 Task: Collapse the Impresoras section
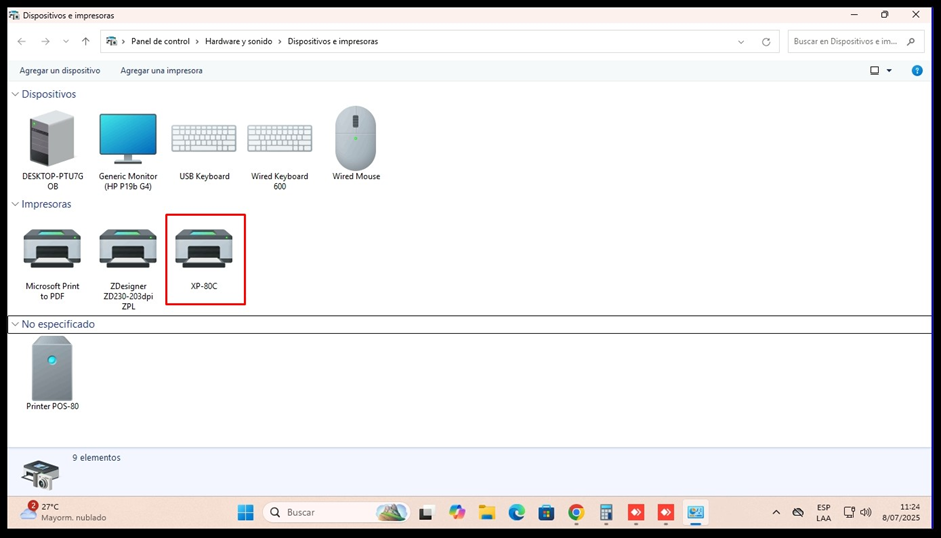pyautogui.click(x=15, y=204)
